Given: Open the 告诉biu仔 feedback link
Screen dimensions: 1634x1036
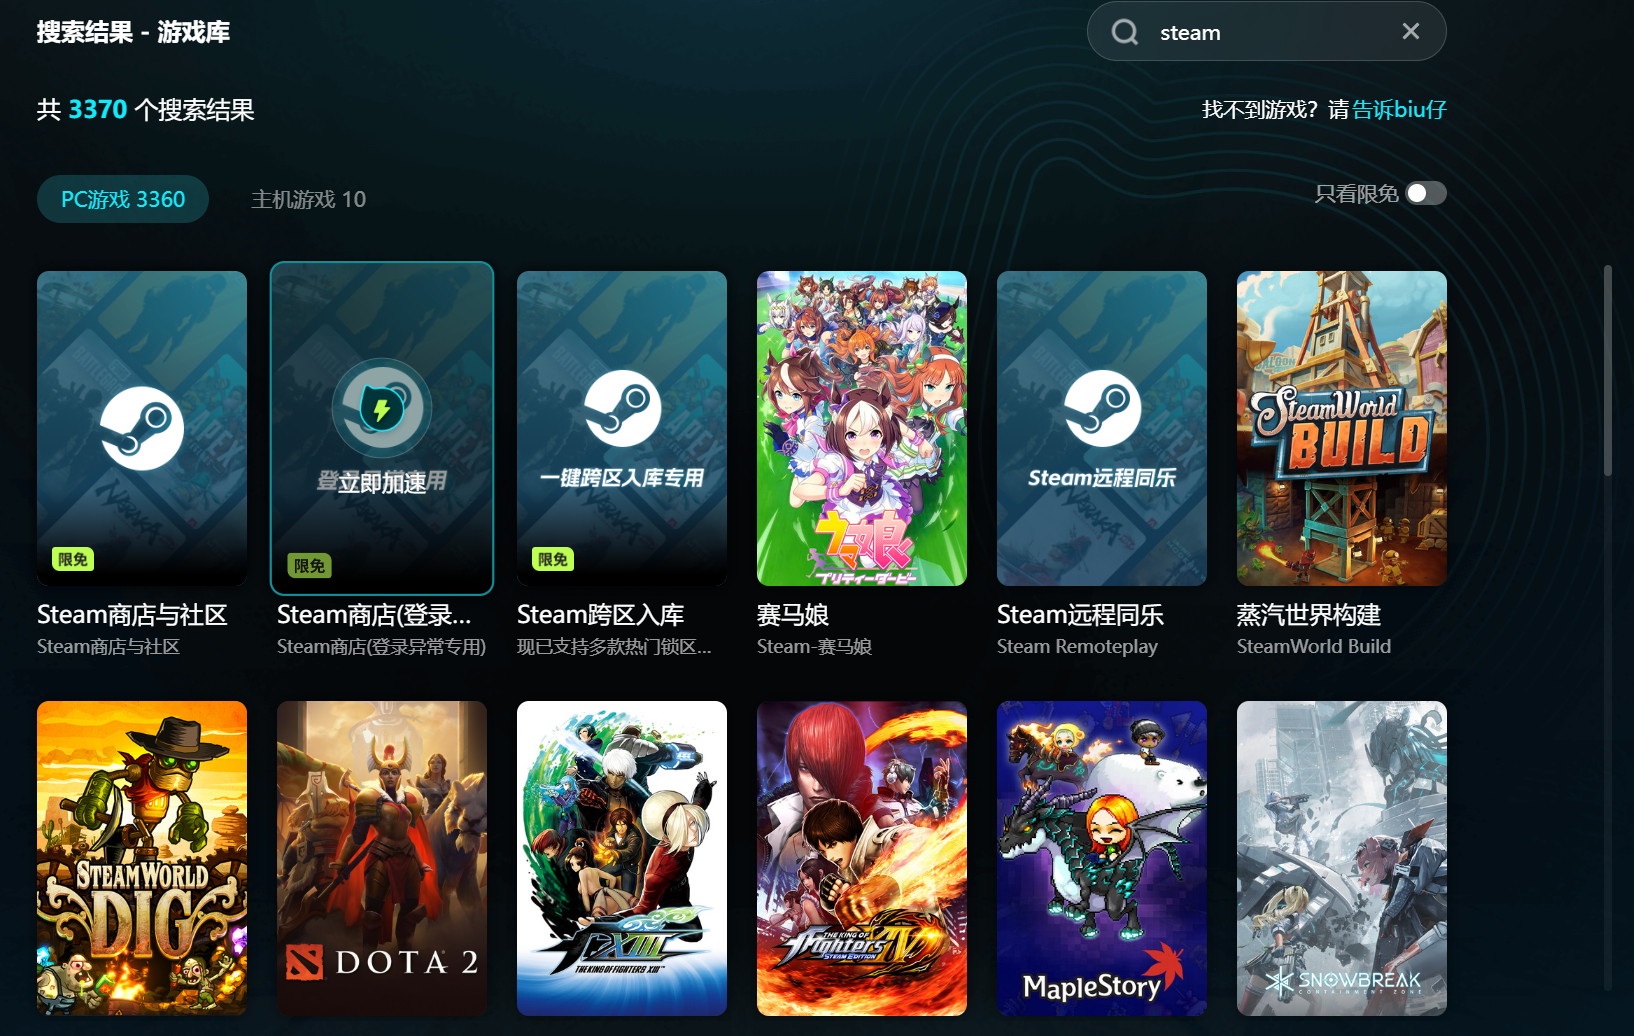Looking at the screenshot, I should click(1399, 109).
